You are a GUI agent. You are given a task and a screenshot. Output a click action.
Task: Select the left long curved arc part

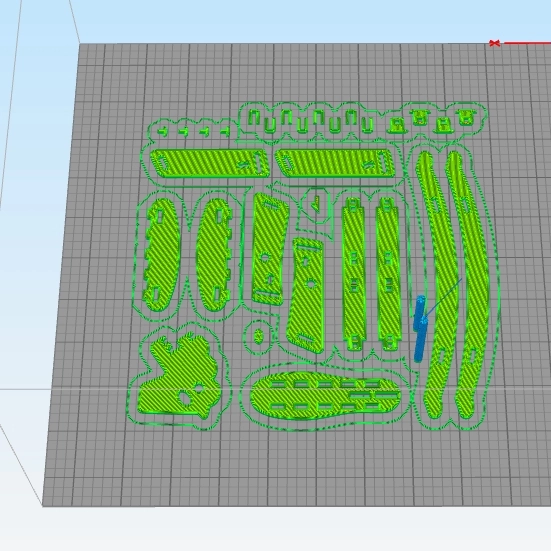pyautogui.click(x=437, y=285)
